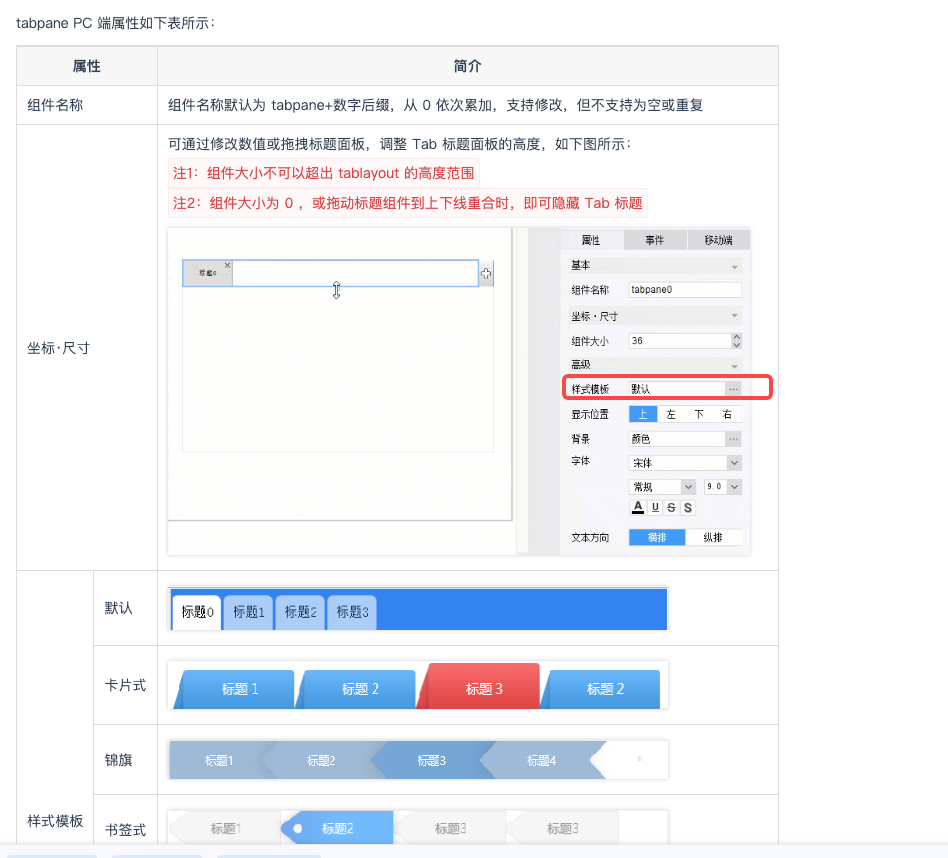The width and height of the screenshot is (948, 858).
Task: Click 标题3 in the 默认 style sample
Action: click(x=352, y=612)
